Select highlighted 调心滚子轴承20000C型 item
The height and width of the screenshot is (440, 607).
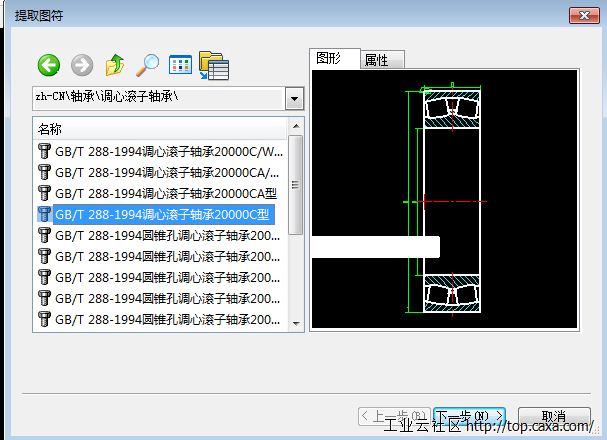tap(156, 214)
